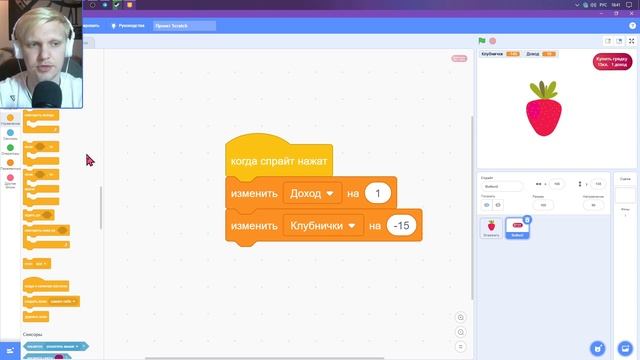
Task: Open the help question mark icon
Action: pyautogui.click(x=632, y=26)
